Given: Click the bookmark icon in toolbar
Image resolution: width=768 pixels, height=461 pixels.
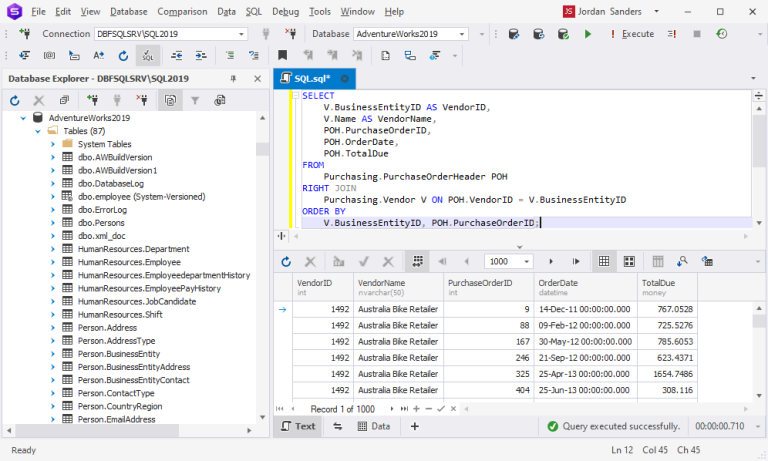Looking at the screenshot, I should [x=283, y=55].
